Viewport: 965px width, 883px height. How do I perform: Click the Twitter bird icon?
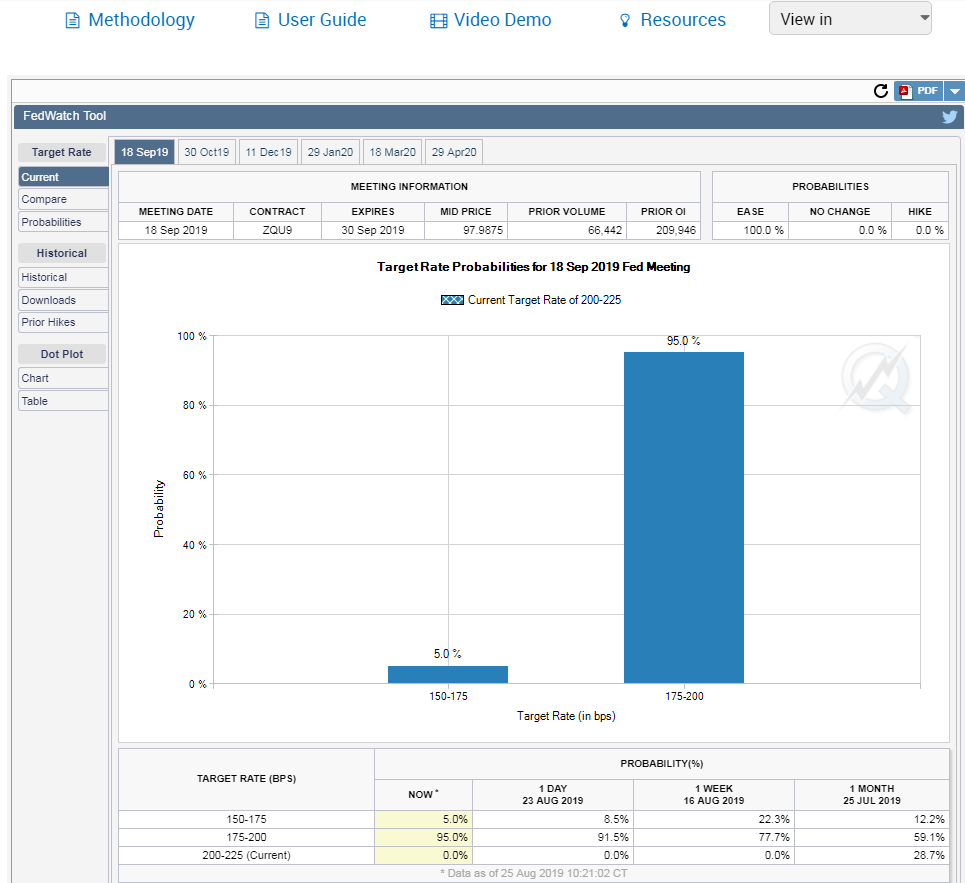(x=950, y=116)
